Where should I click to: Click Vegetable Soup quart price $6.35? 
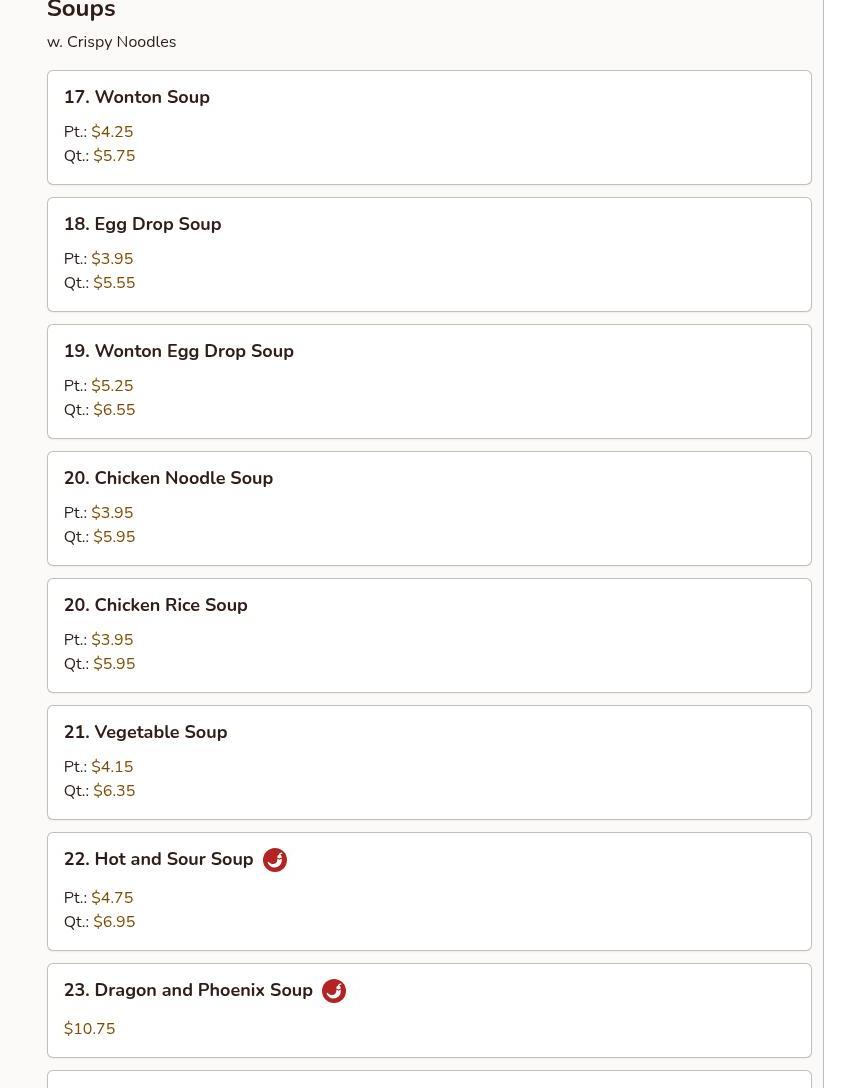pos(114,791)
